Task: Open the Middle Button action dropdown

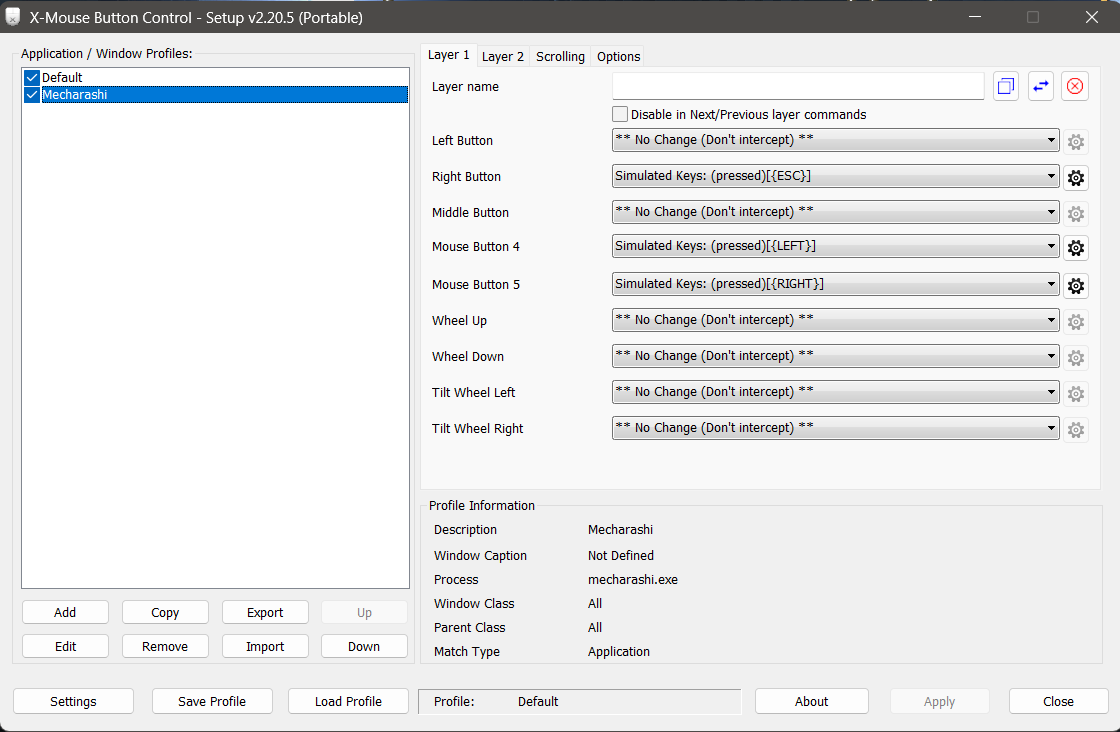Action: 835,212
